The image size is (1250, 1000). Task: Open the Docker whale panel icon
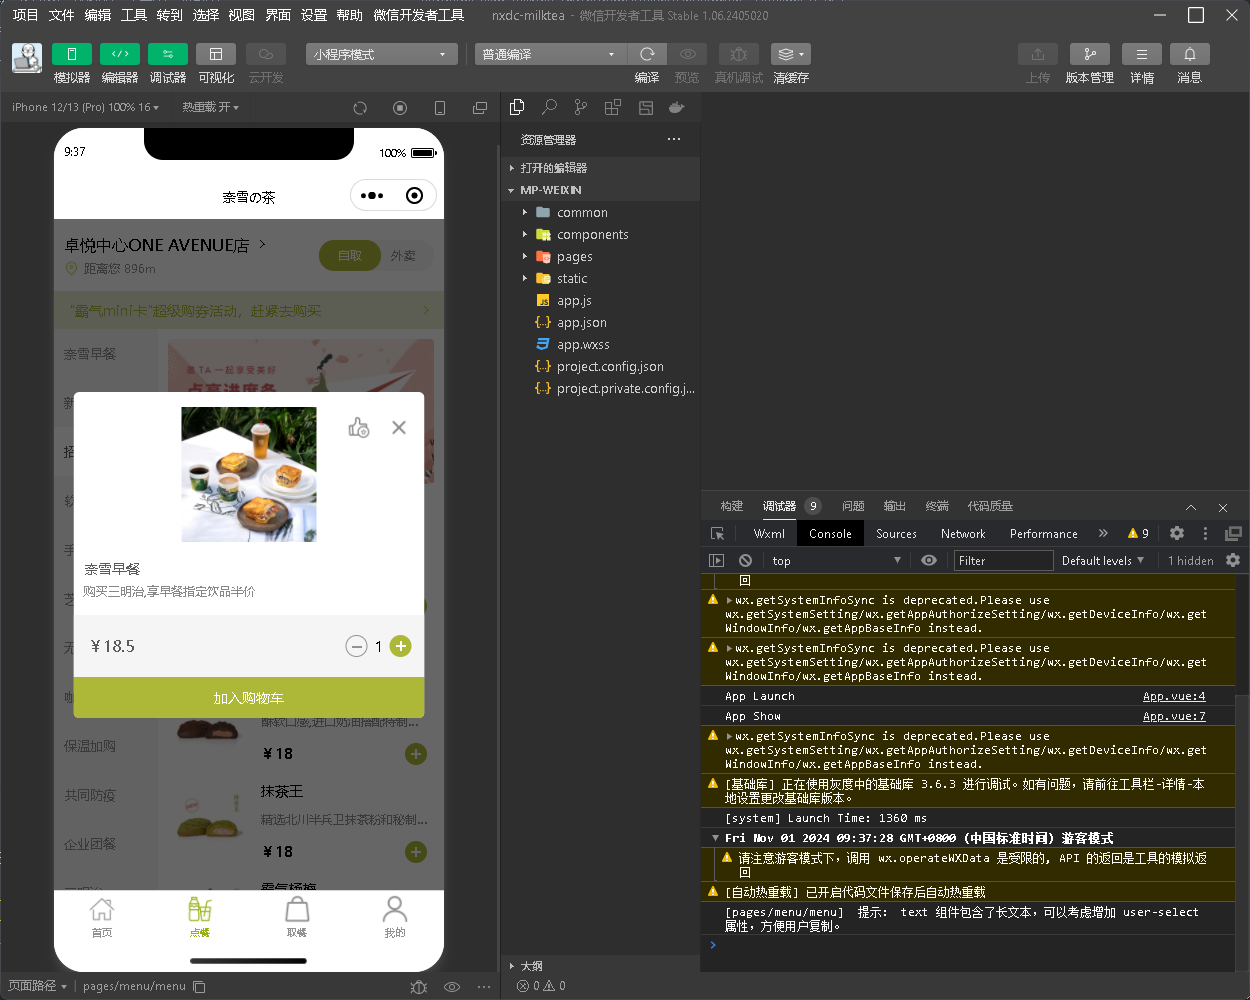click(677, 107)
